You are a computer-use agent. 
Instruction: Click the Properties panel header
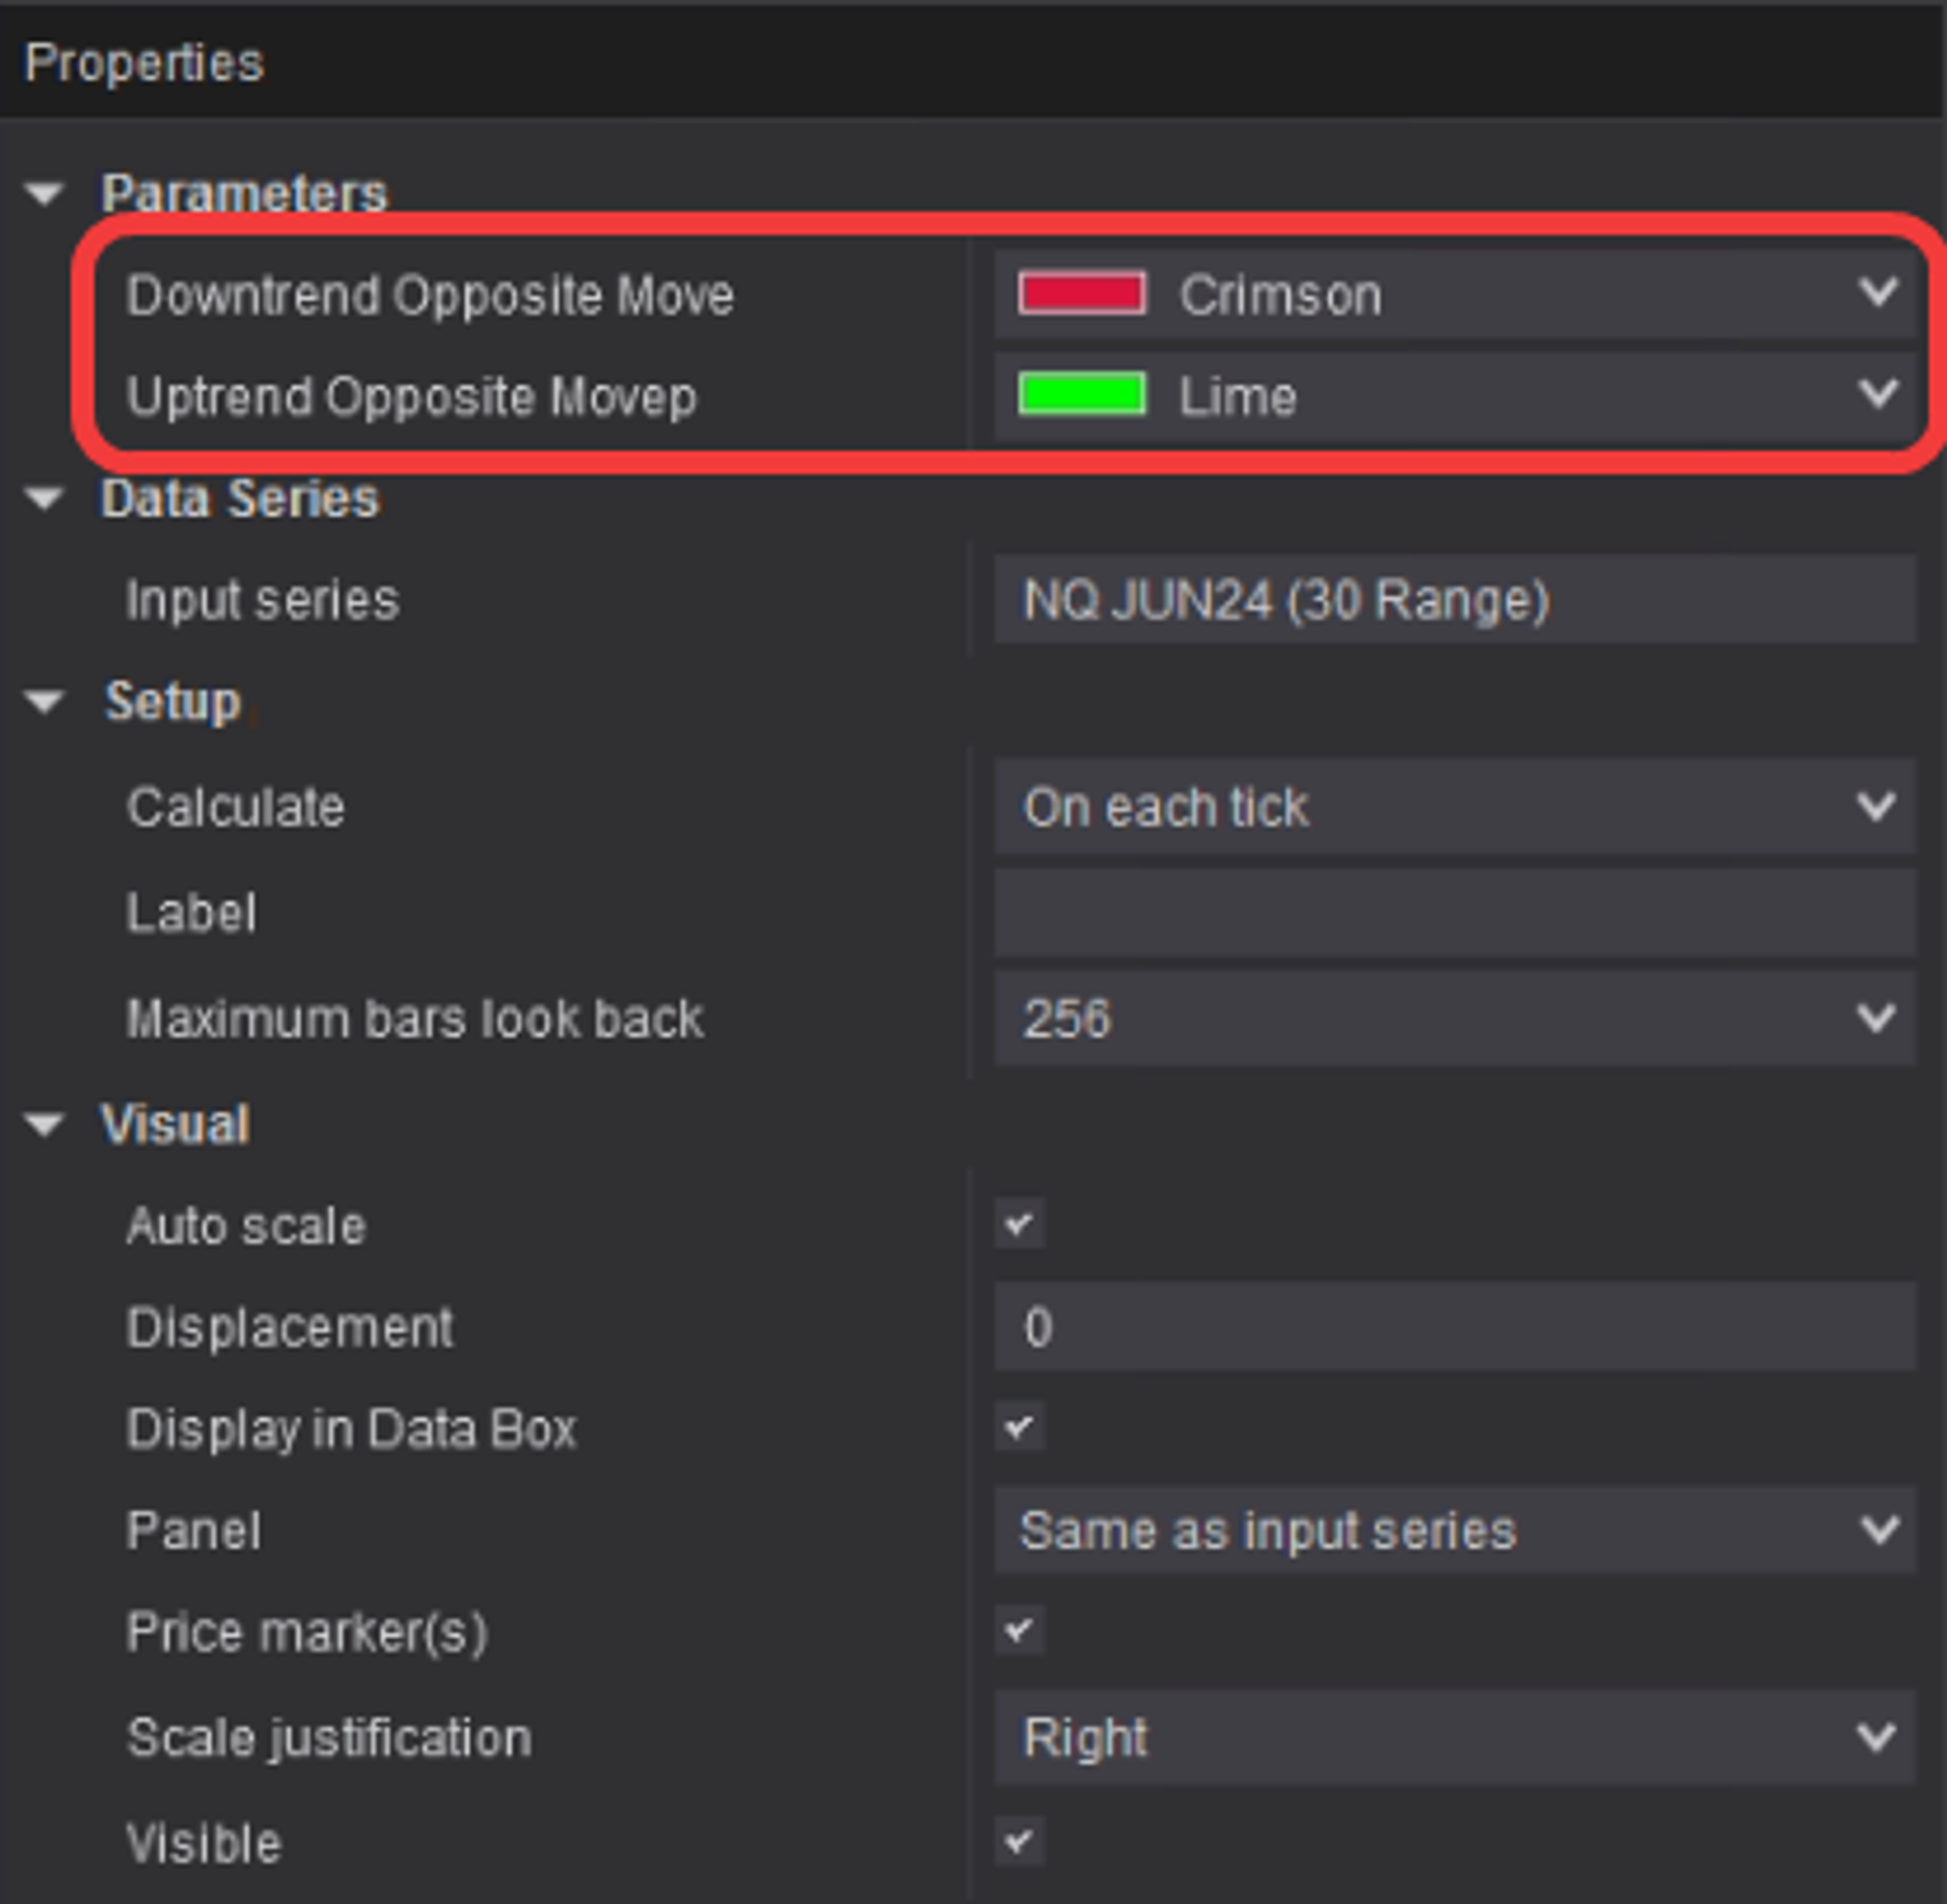click(144, 63)
